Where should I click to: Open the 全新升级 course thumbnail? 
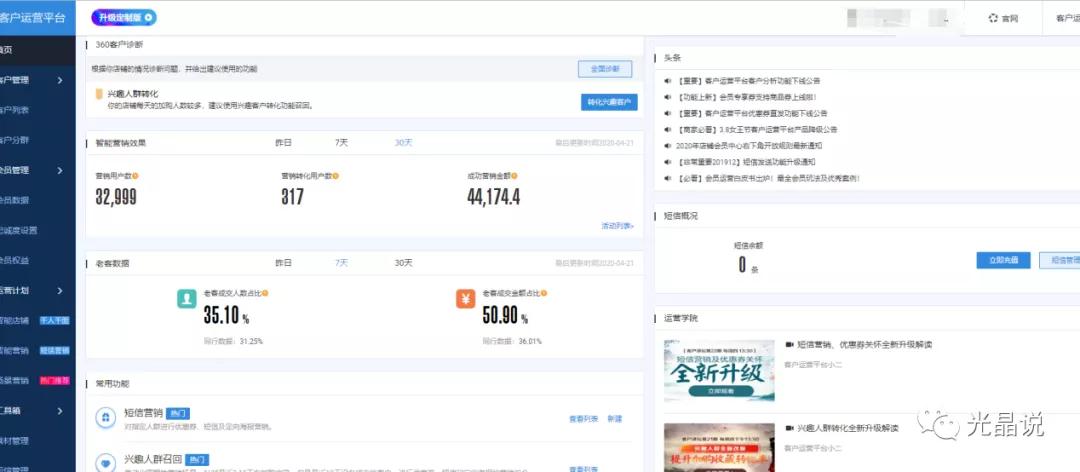pos(719,371)
